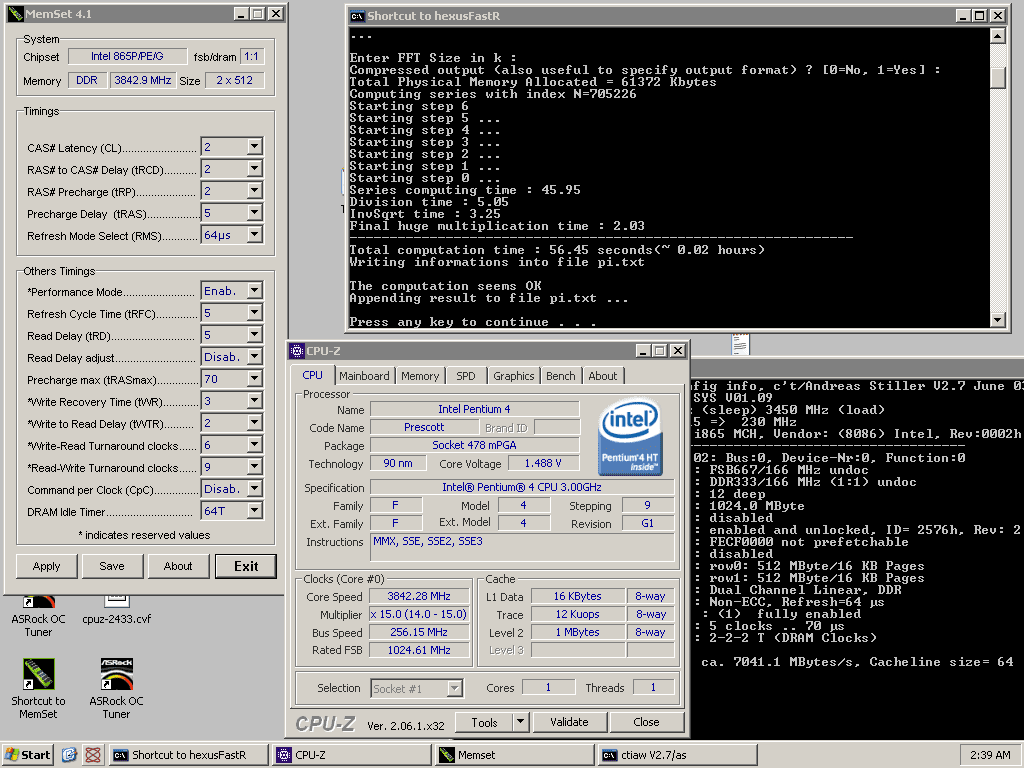Switch to Mainboard tab in CPU-Z
This screenshot has height=768, width=1024.
coord(364,376)
